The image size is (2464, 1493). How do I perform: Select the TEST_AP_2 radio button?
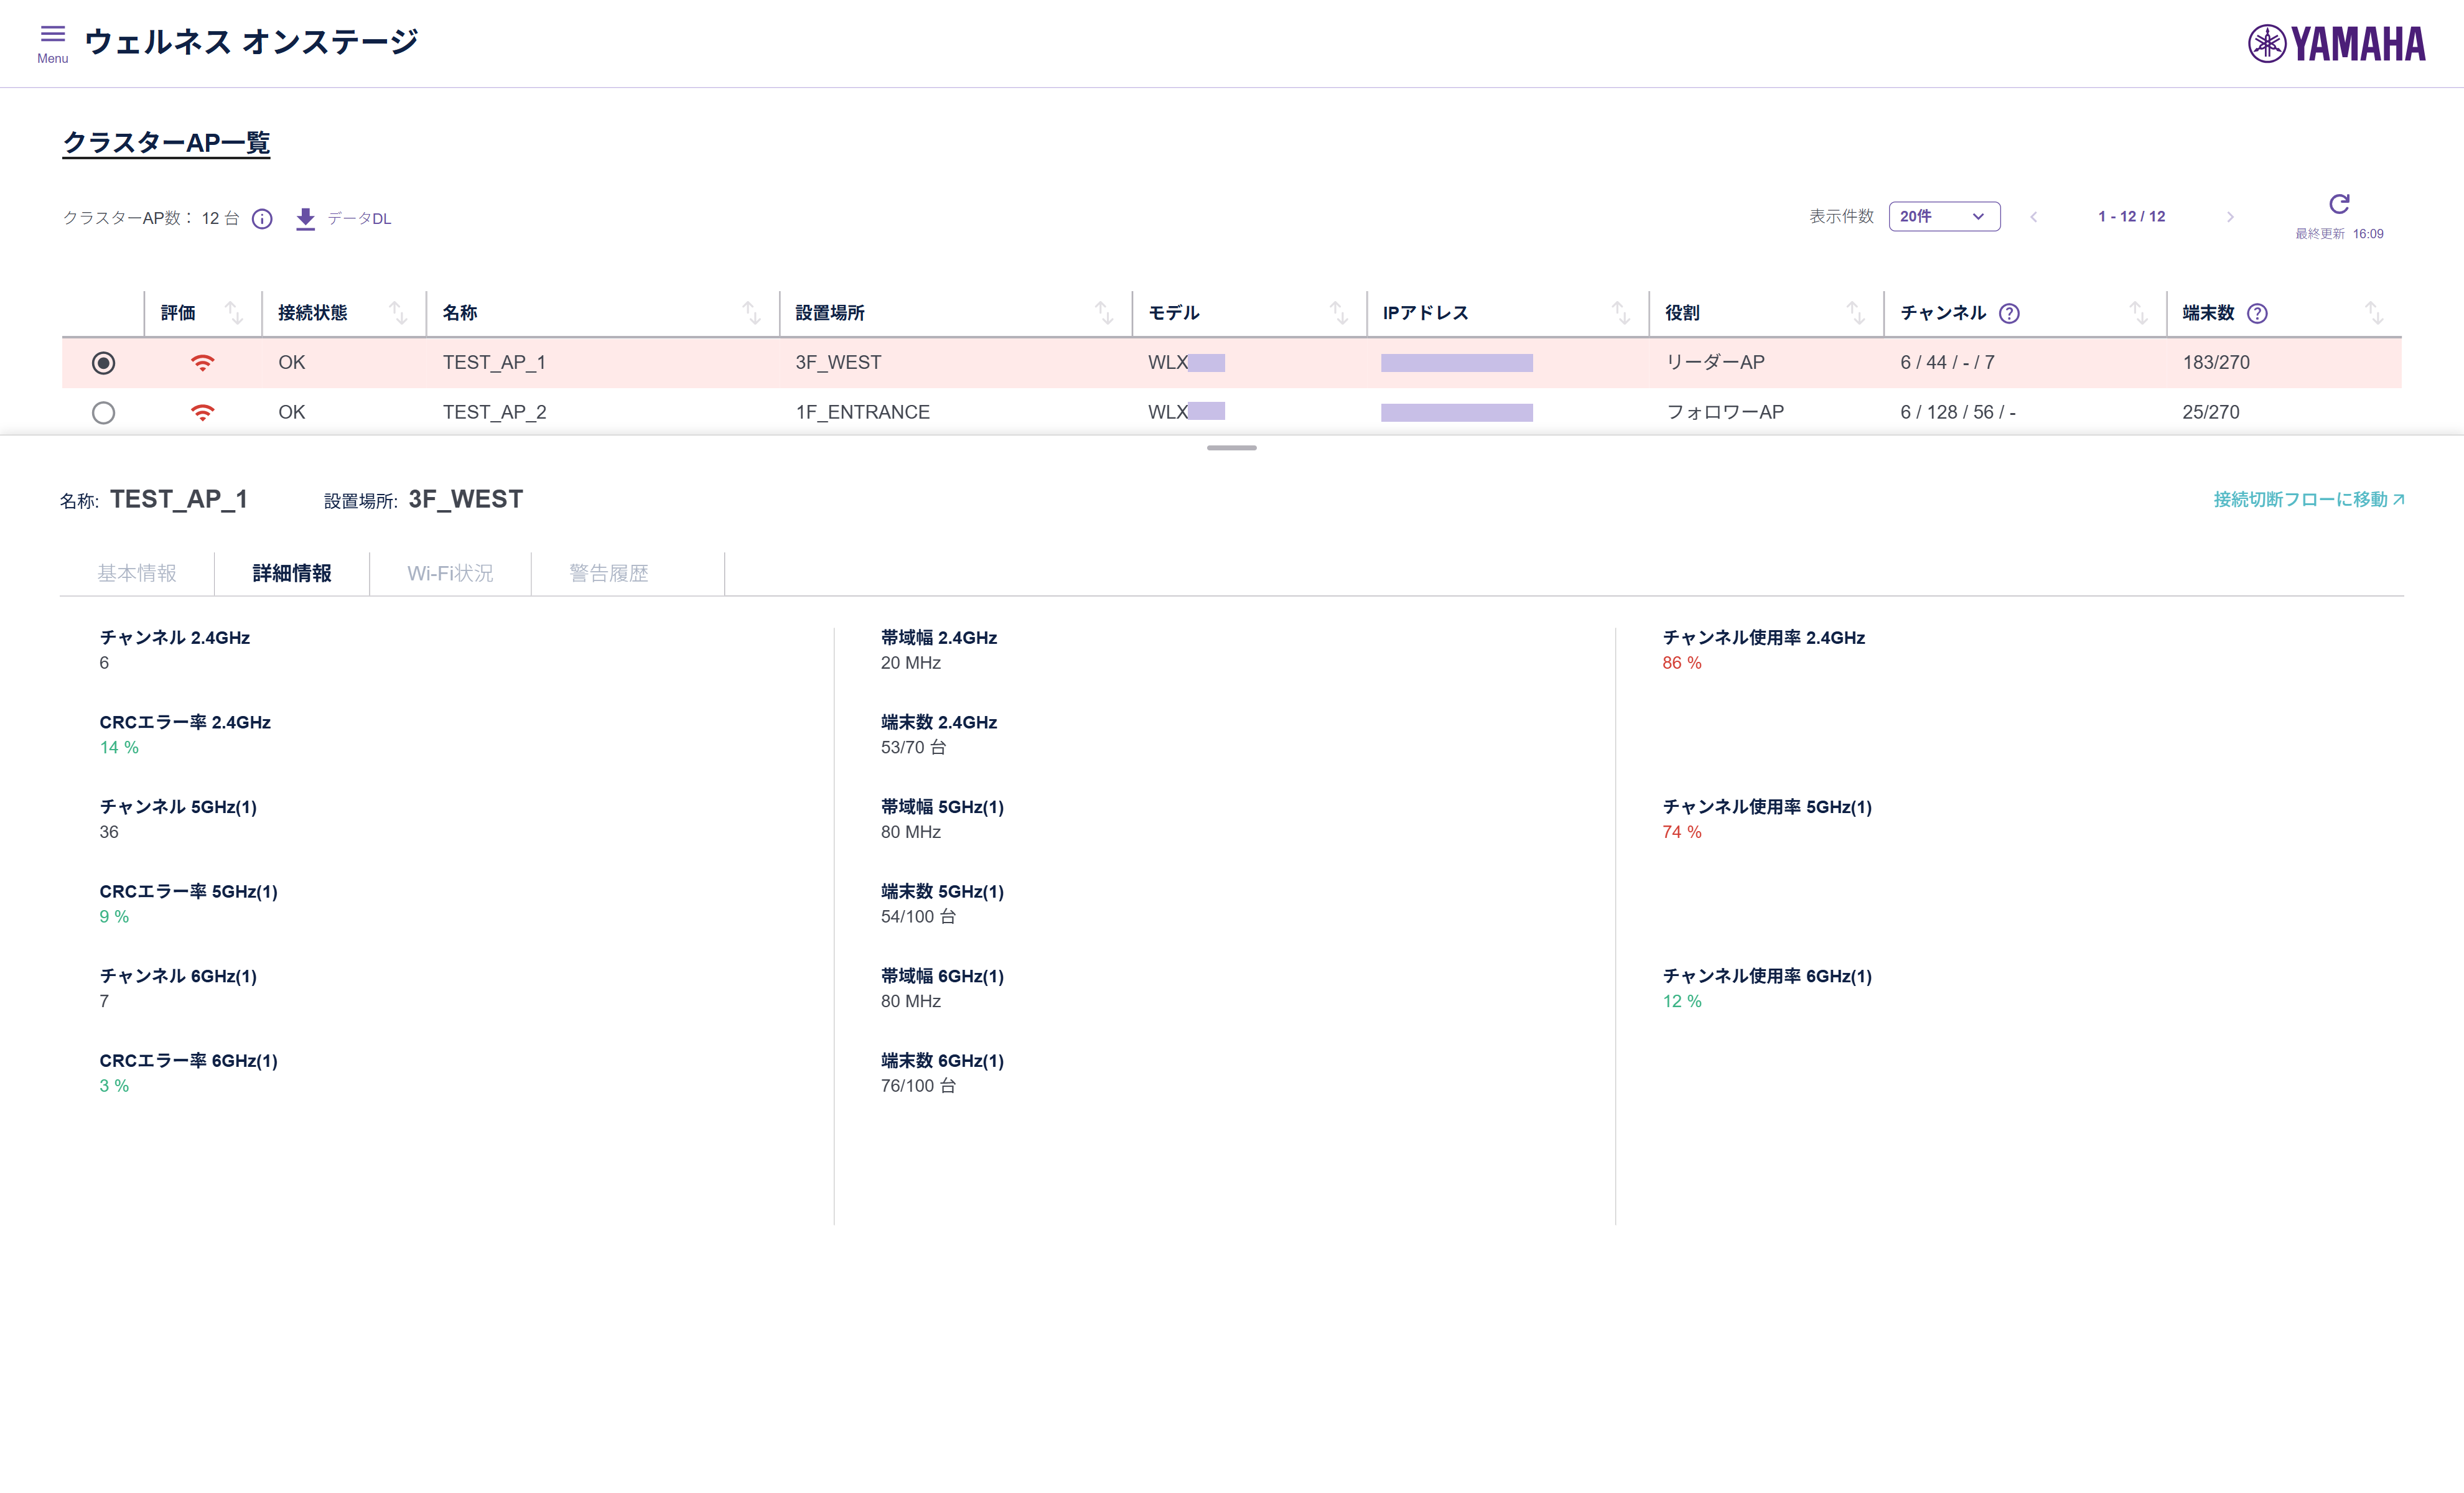(x=103, y=412)
